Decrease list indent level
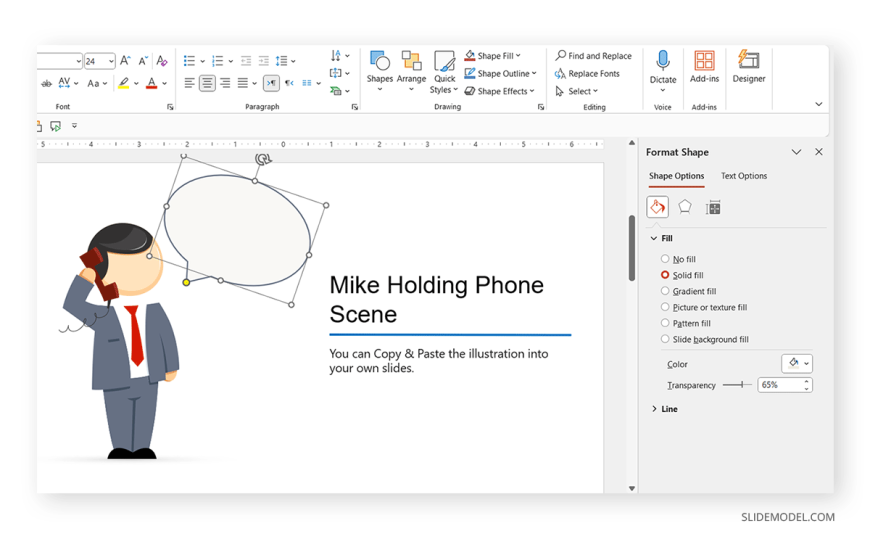Image resolution: width=870 pixels, height=539 pixels. [246, 61]
